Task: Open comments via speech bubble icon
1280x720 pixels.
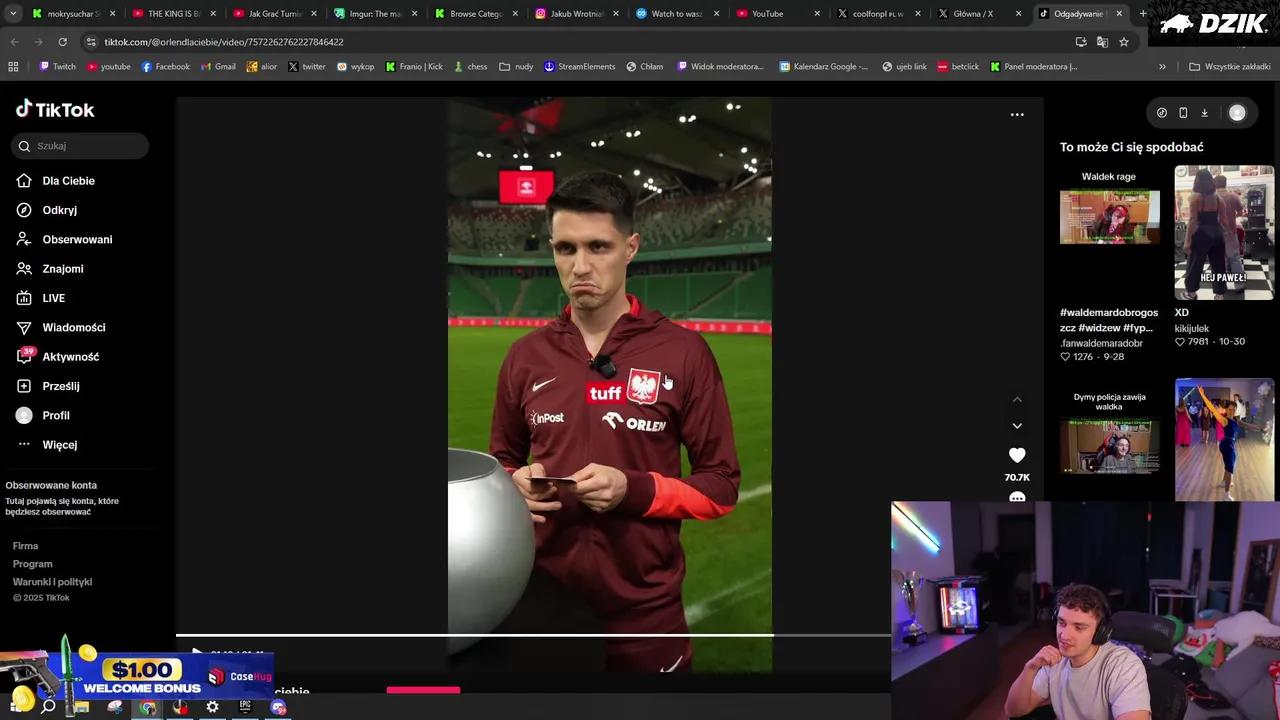Action: 1017,496
